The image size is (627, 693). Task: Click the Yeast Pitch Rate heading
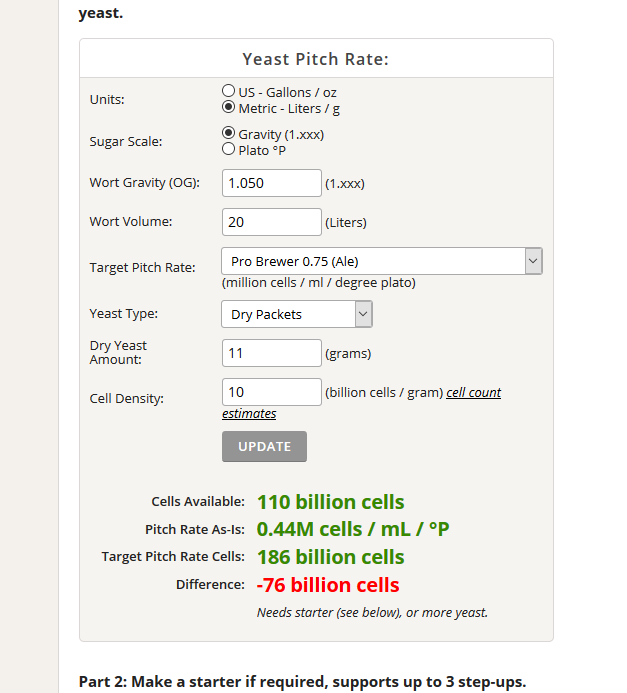315,59
